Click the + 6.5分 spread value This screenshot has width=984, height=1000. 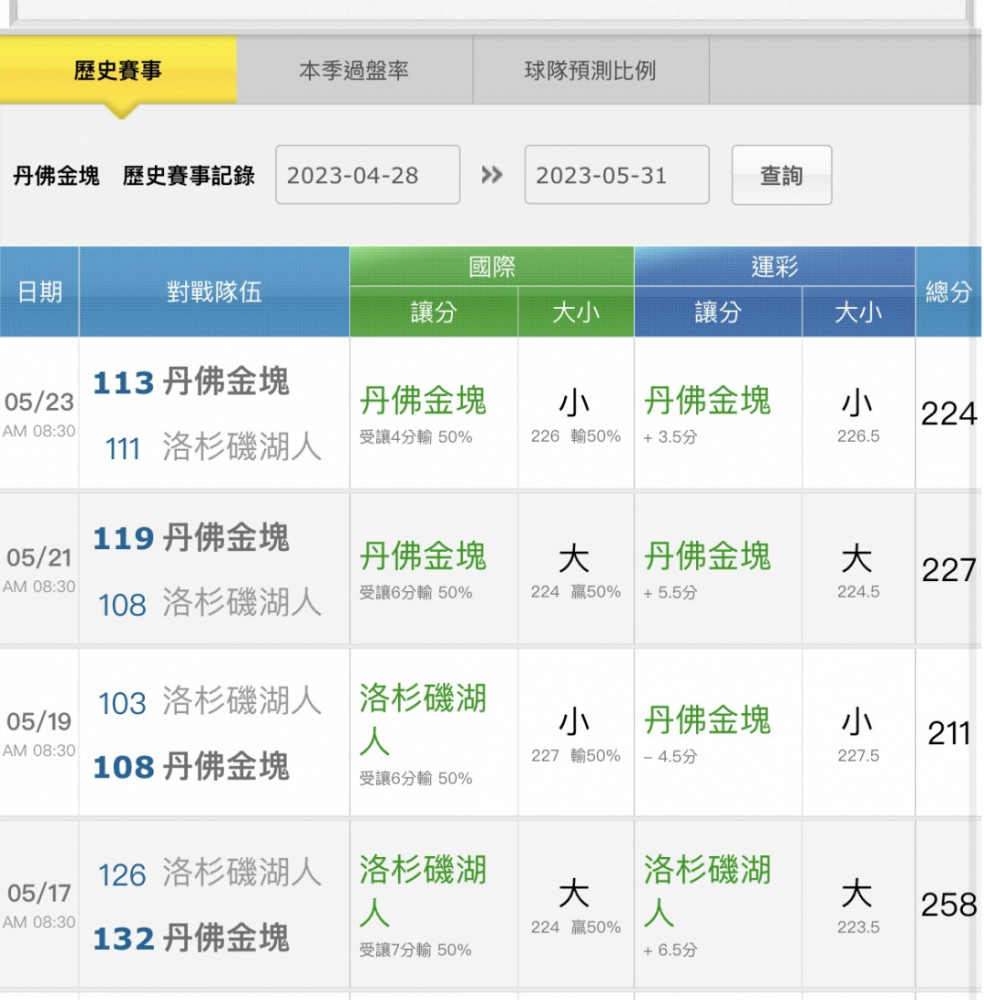tap(670, 950)
